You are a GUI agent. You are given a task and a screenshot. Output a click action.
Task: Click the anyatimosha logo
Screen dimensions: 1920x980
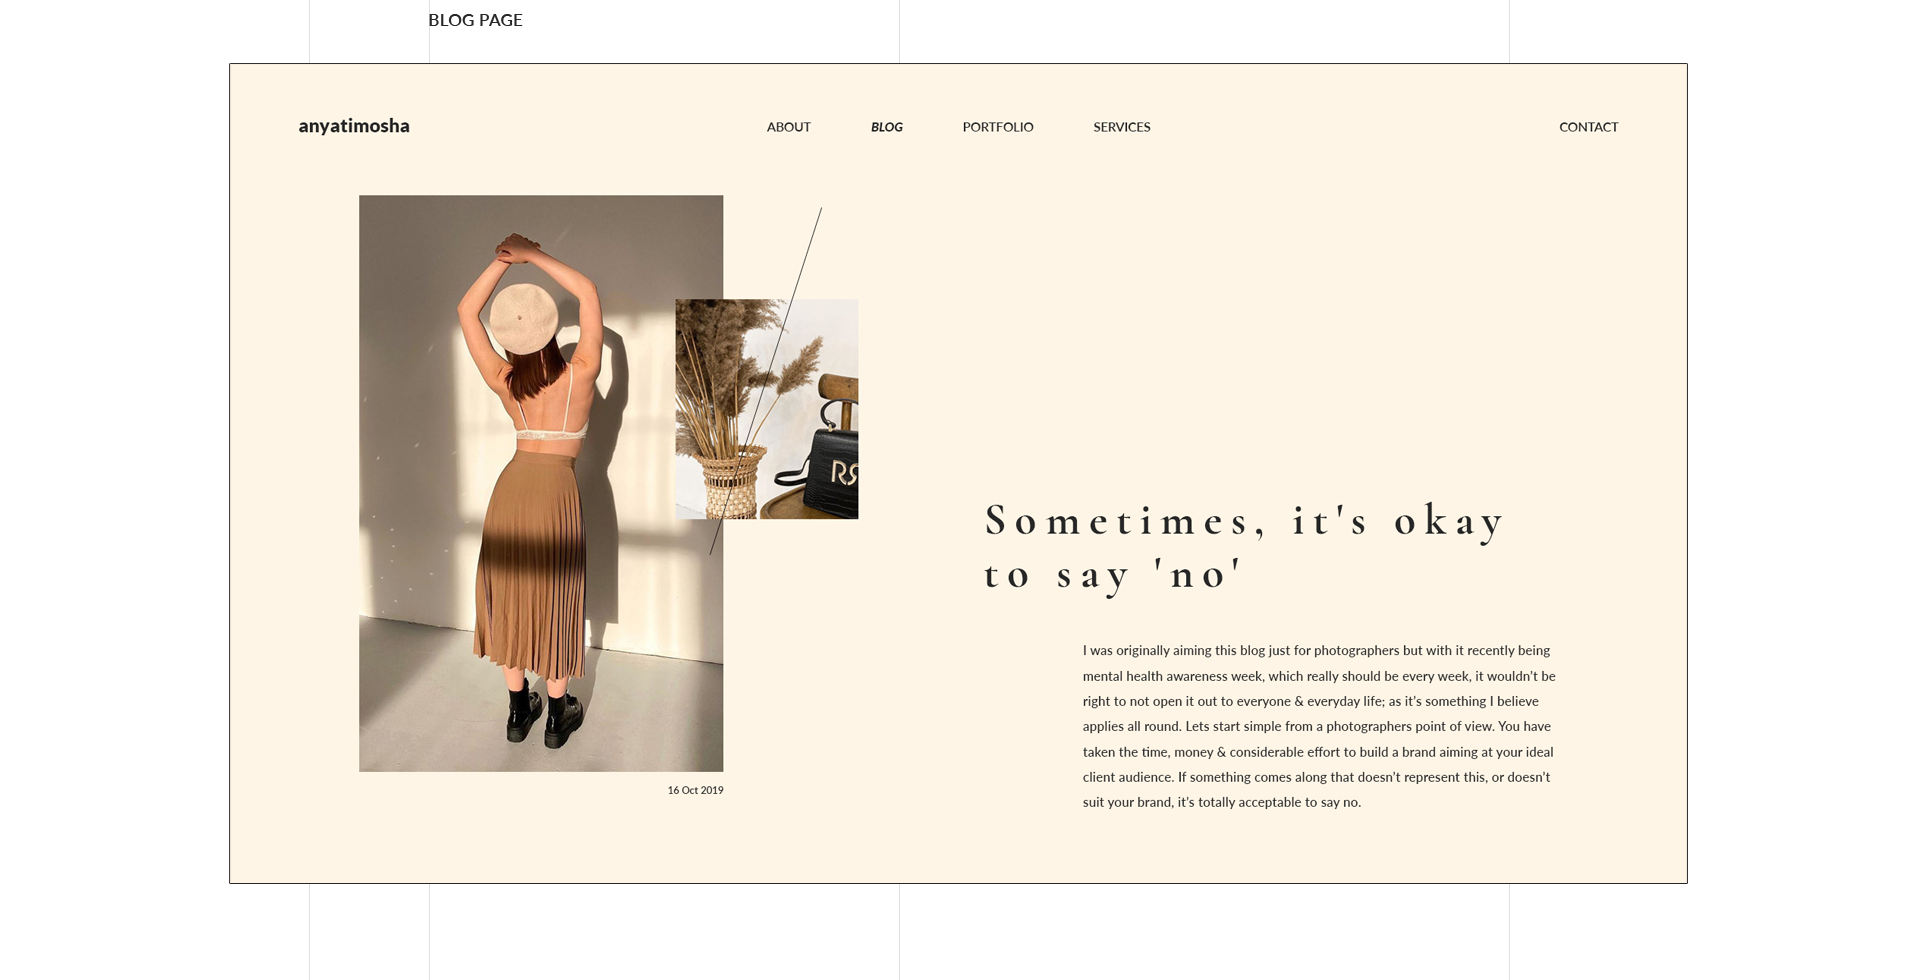click(354, 126)
